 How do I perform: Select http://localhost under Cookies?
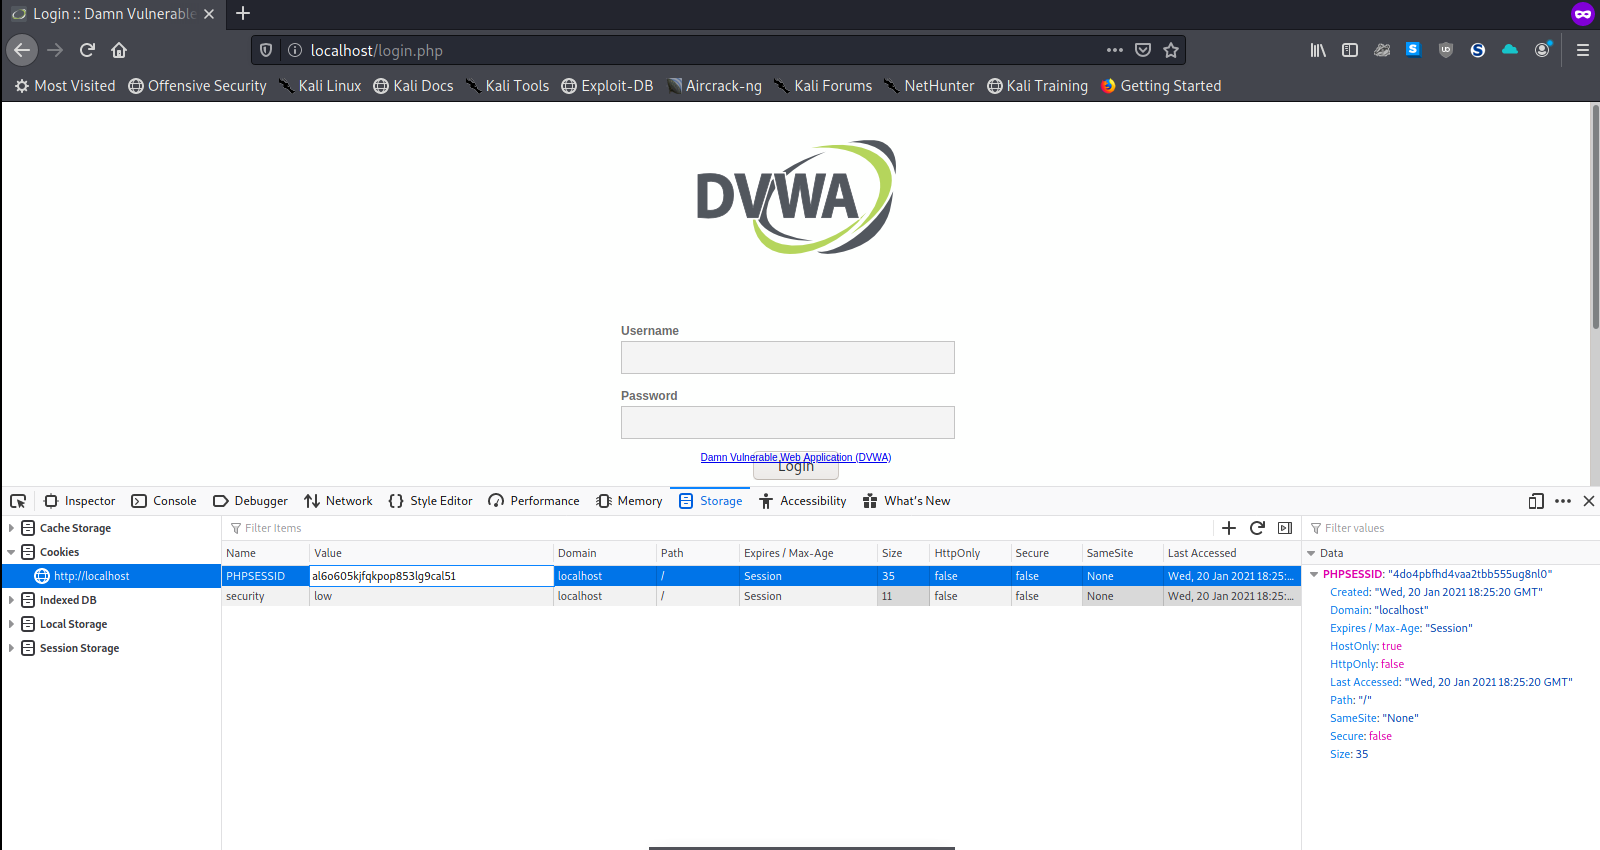(x=111, y=576)
